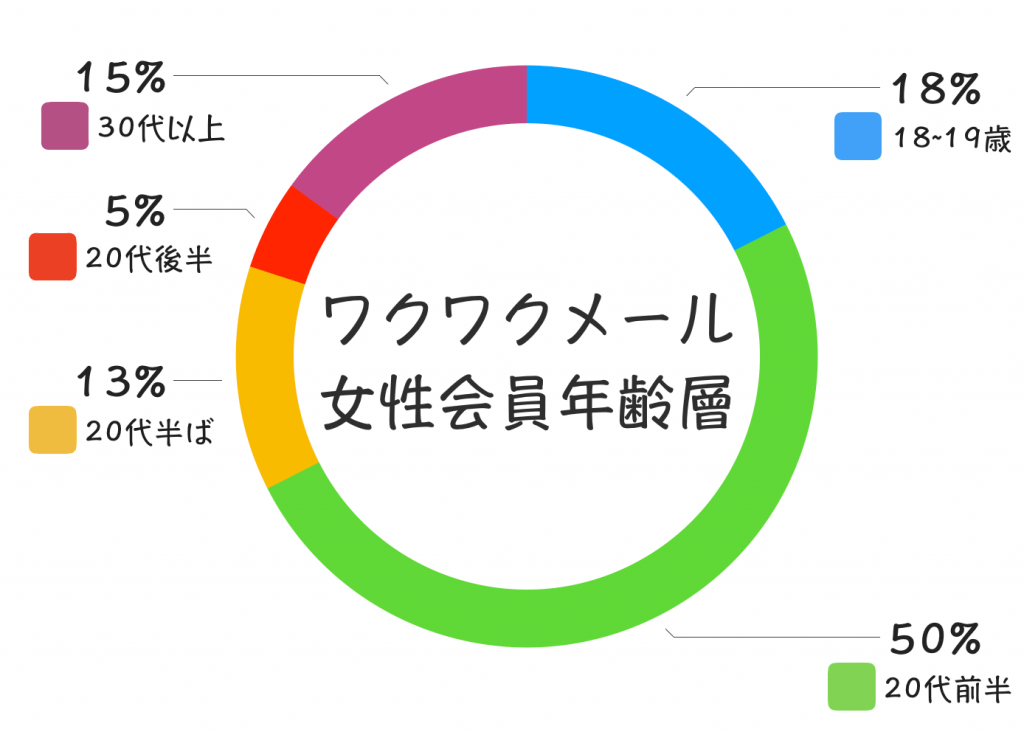
Task: Click the 18% percentage label
Action: (934, 90)
